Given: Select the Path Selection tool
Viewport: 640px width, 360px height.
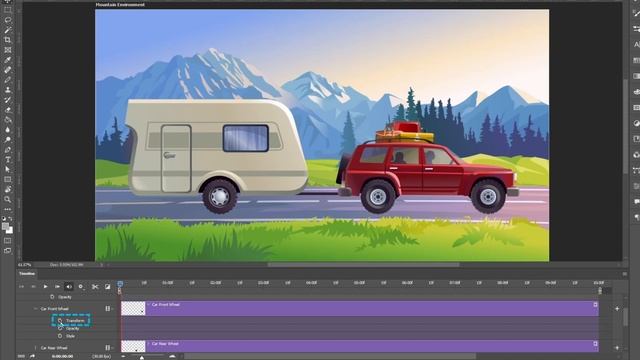Looking at the screenshot, I should [7, 169].
